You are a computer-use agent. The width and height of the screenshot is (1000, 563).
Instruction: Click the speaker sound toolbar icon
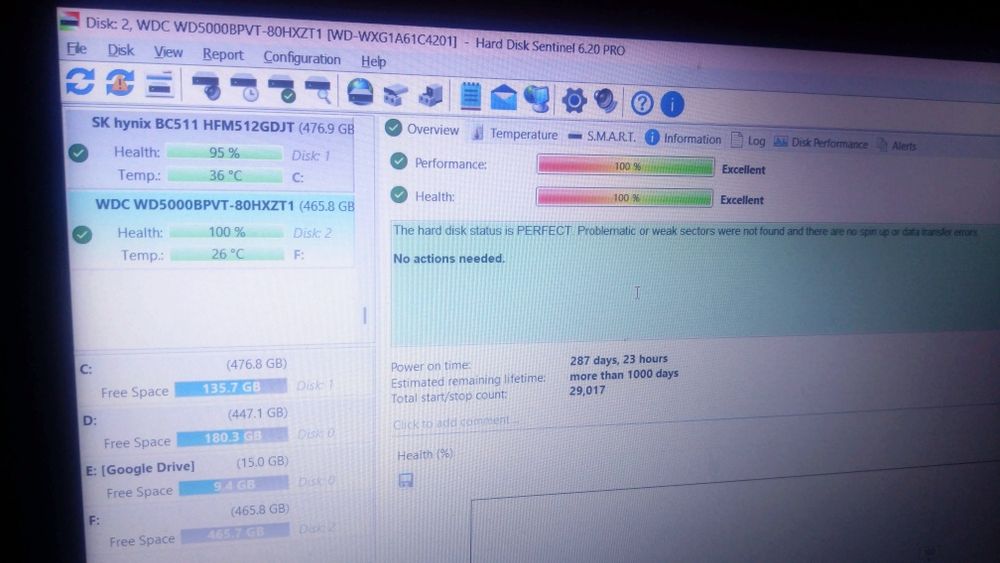coord(605,101)
